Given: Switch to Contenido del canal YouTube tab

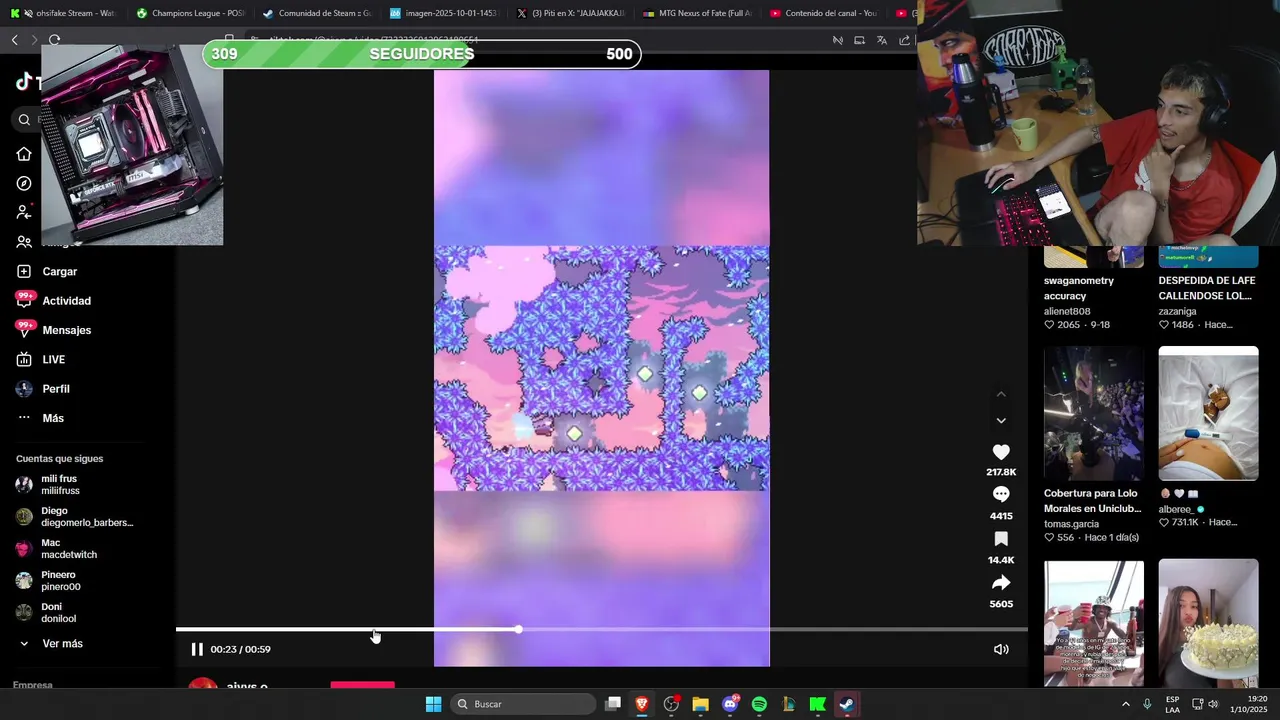Looking at the screenshot, I should click(823, 13).
